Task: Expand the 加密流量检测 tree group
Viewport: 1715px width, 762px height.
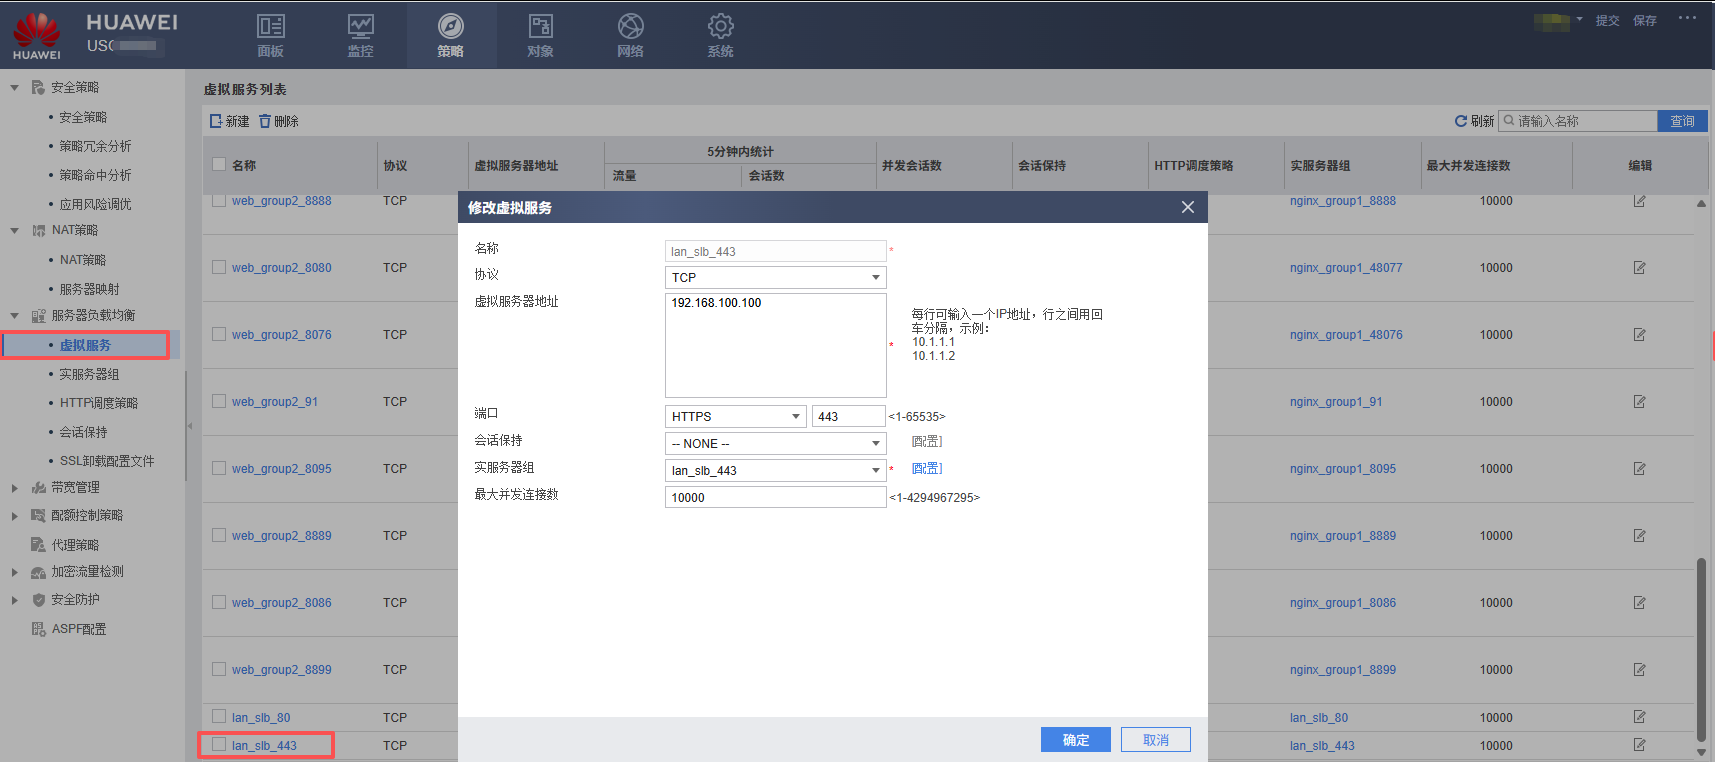Action: (x=14, y=572)
